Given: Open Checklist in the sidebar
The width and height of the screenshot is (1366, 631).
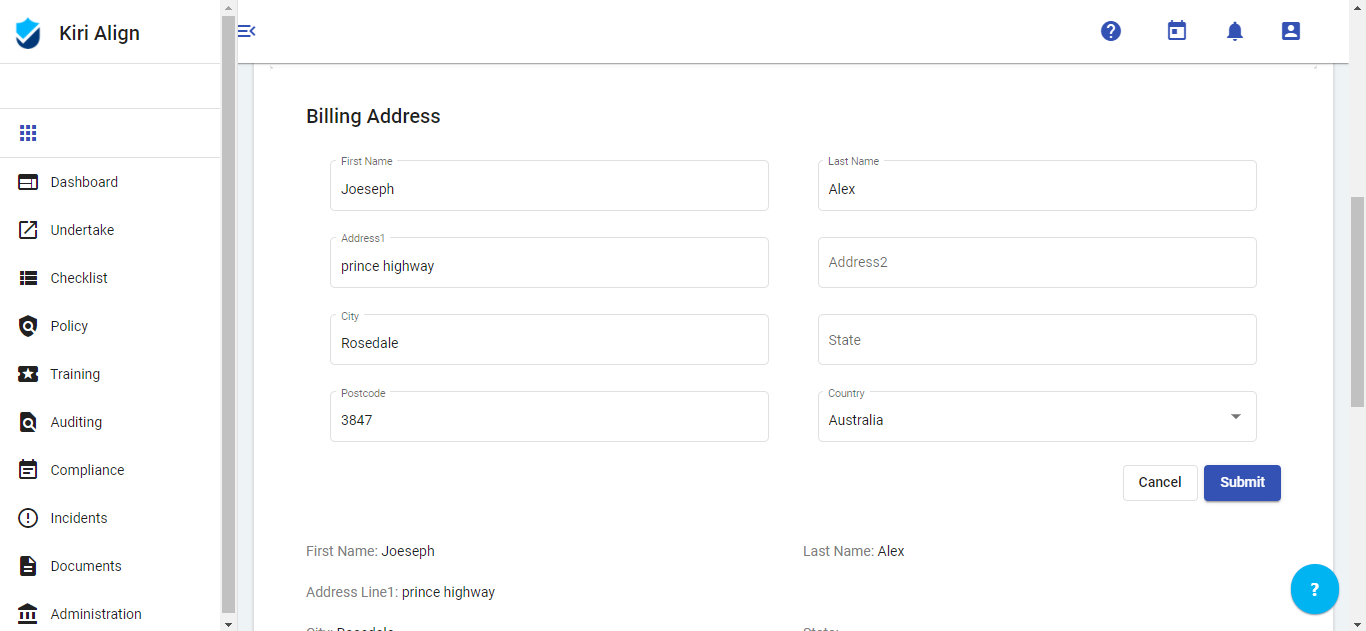Looking at the screenshot, I should click(110, 278).
